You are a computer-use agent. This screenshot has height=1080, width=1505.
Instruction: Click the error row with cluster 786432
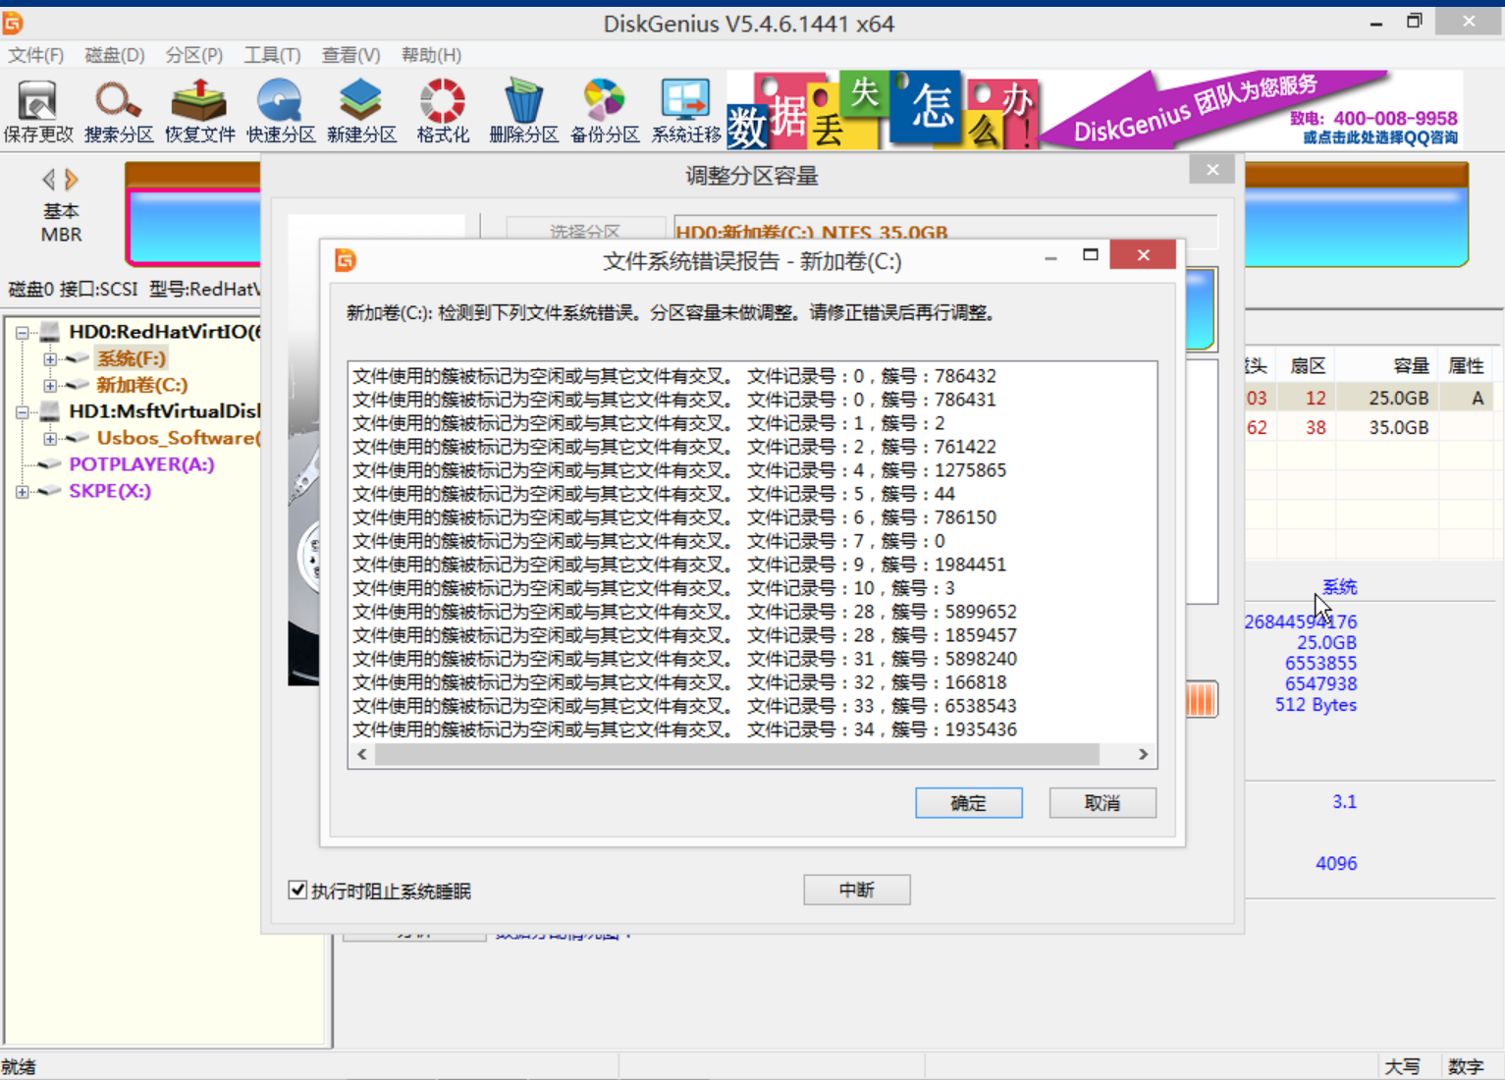675,376
